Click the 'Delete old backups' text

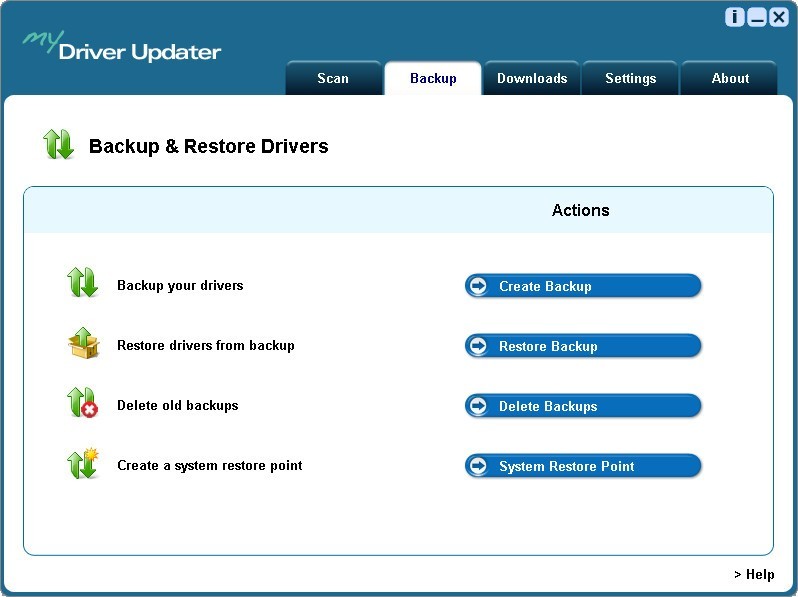pyautogui.click(x=178, y=406)
